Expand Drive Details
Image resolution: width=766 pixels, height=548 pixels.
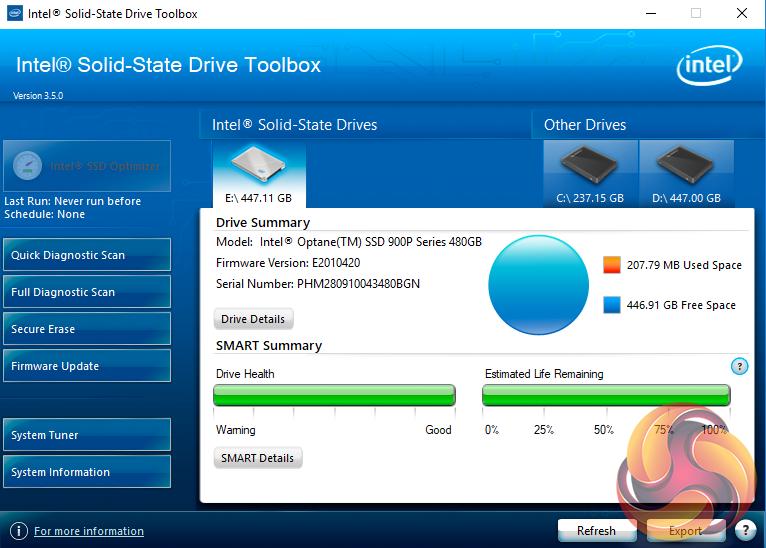(x=254, y=319)
